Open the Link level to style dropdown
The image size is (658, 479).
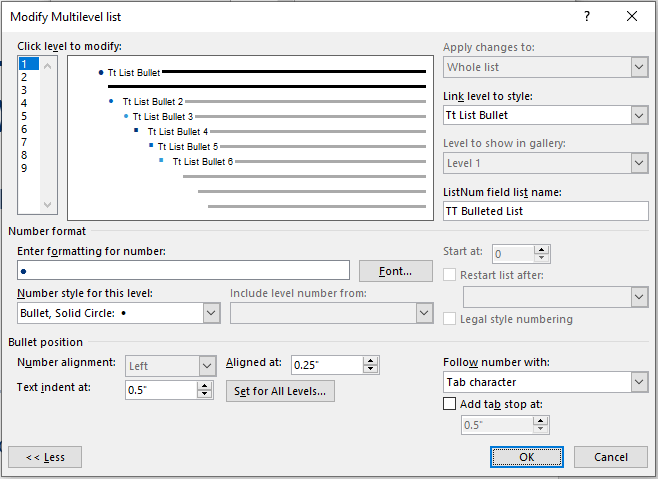tap(639, 115)
